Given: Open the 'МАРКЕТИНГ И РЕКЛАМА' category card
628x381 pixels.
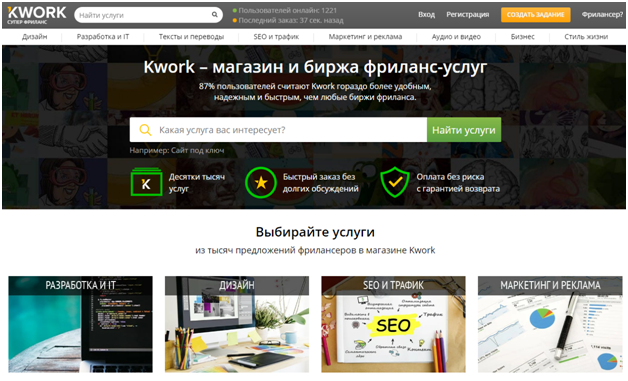Looking at the screenshot, I should (550, 324).
